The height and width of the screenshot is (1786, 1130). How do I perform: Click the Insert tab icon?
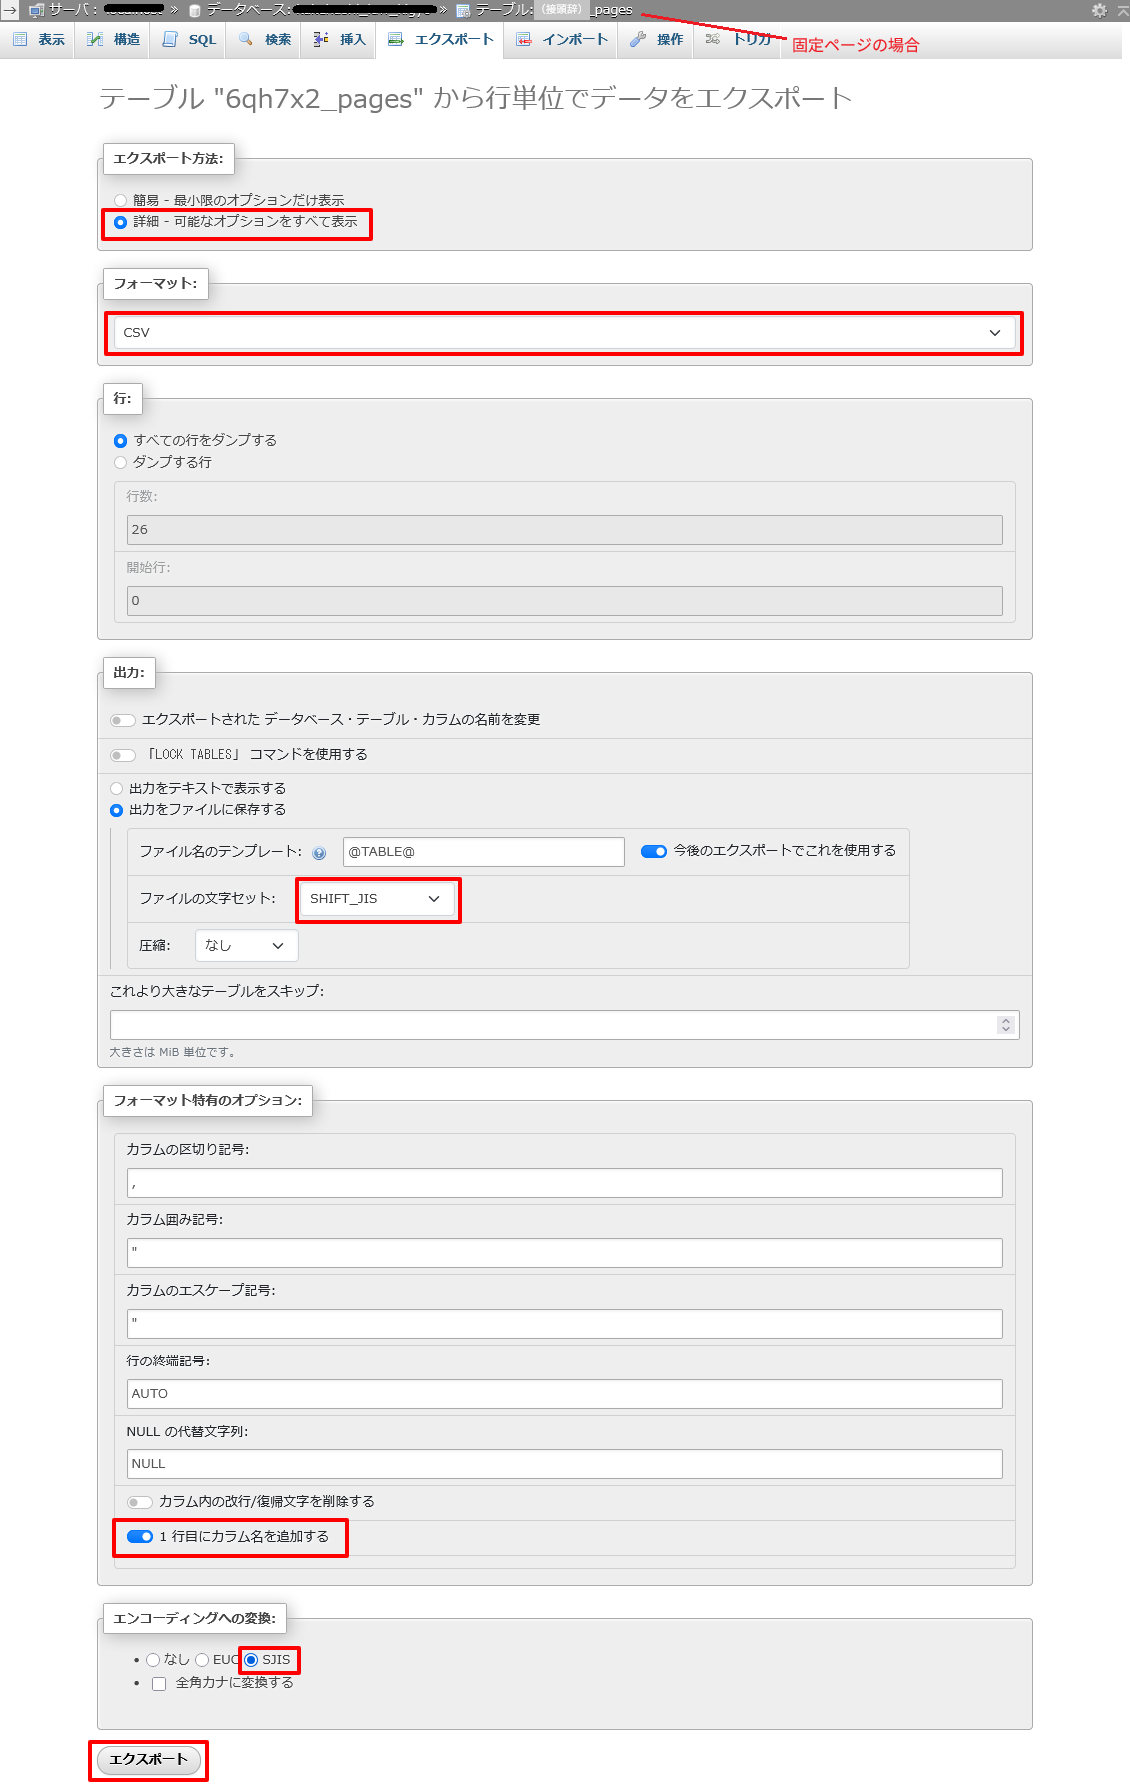320,39
